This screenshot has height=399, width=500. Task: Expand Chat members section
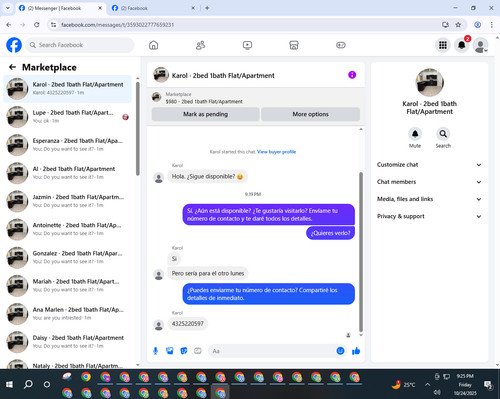pyautogui.click(x=429, y=182)
